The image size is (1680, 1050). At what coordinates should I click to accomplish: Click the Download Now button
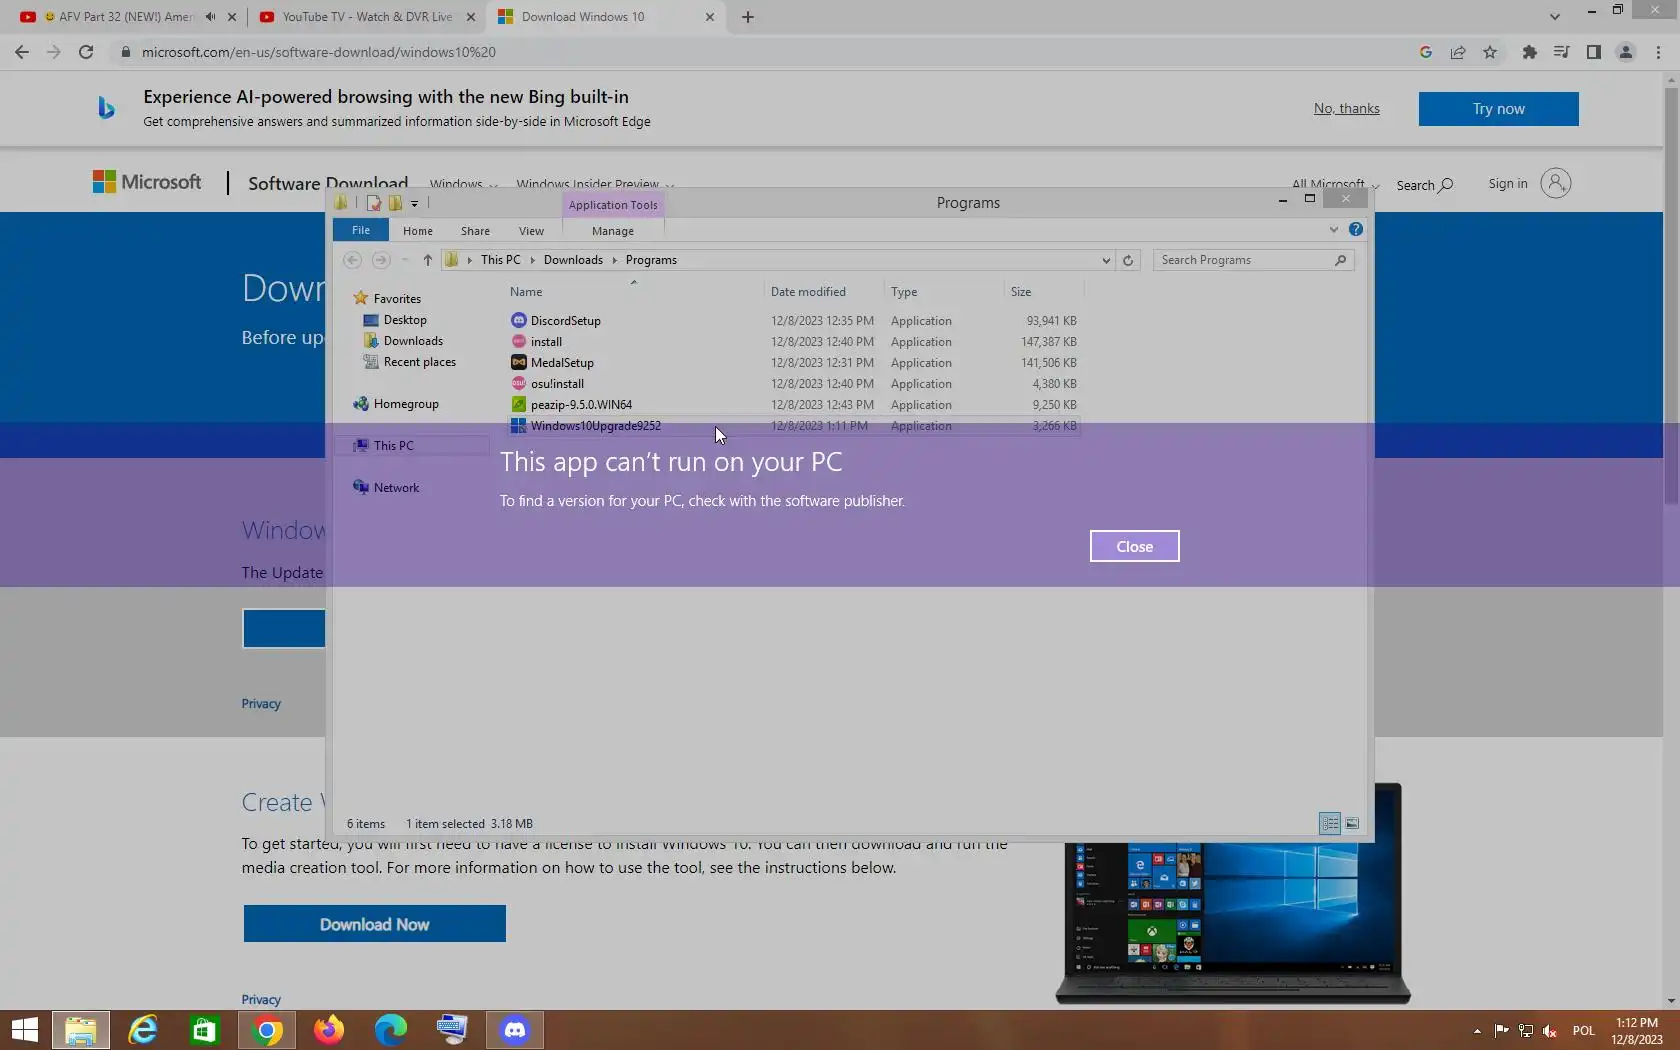click(x=374, y=924)
